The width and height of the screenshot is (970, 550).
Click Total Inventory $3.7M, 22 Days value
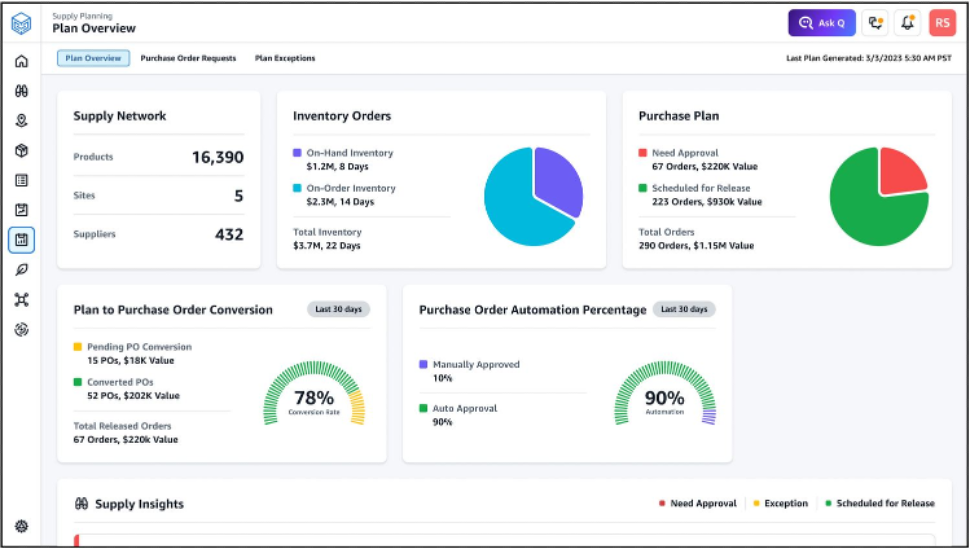point(327,246)
